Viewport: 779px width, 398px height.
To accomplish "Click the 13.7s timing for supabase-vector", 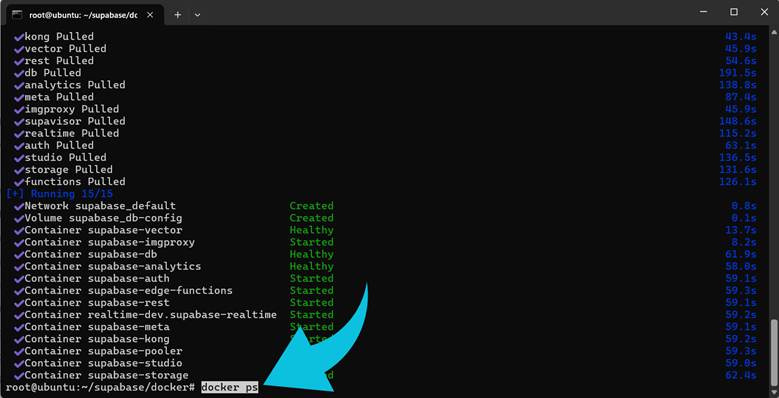I will [x=741, y=230].
